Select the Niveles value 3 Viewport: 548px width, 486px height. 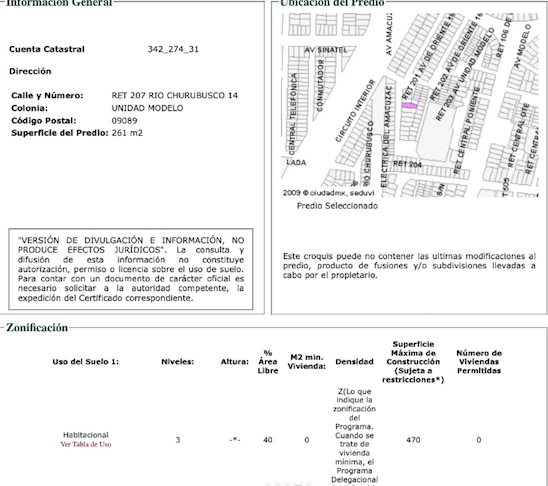pos(178,440)
